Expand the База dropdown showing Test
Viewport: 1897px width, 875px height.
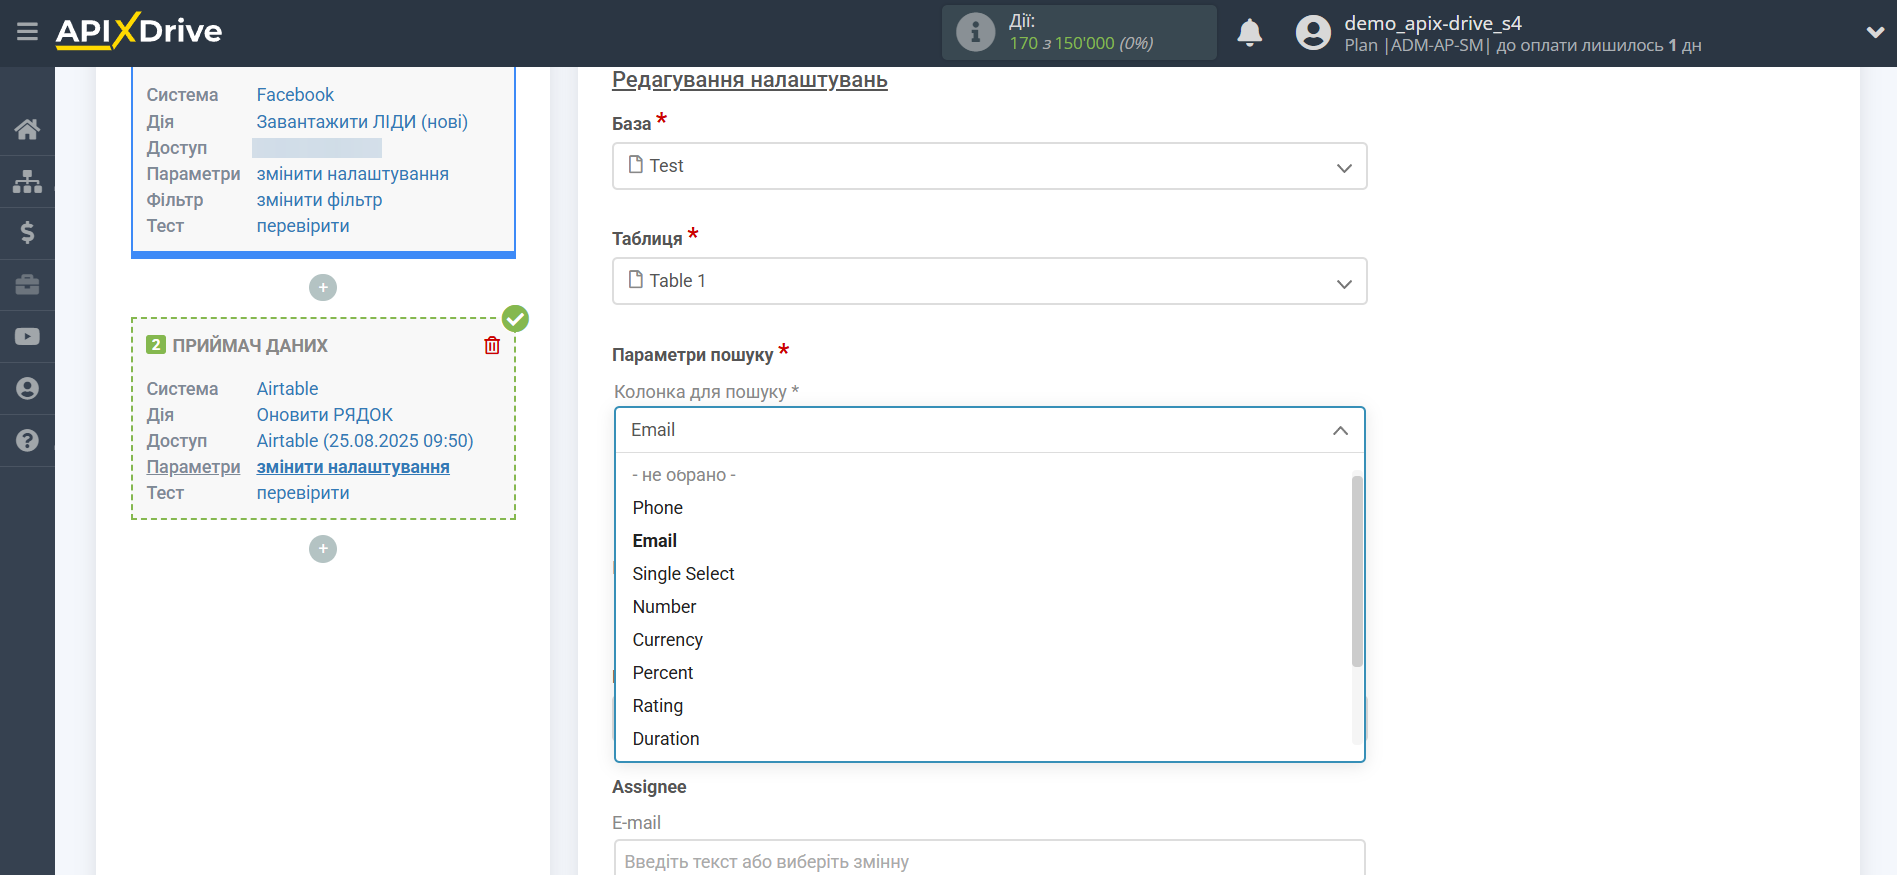(988, 166)
